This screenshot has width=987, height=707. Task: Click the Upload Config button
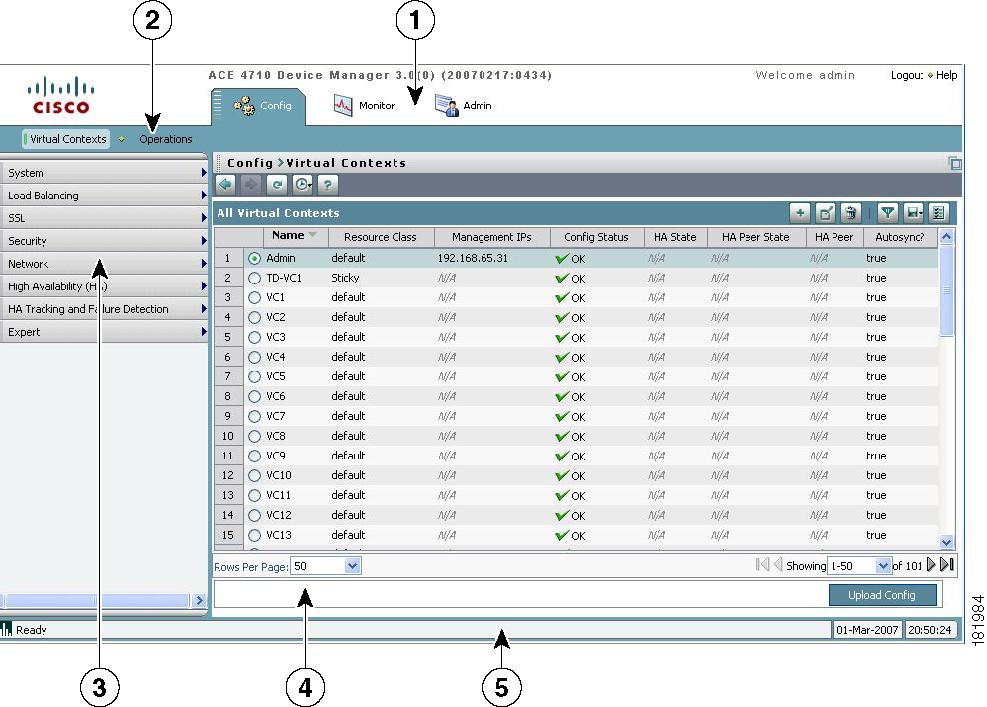[x=884, y=594]
